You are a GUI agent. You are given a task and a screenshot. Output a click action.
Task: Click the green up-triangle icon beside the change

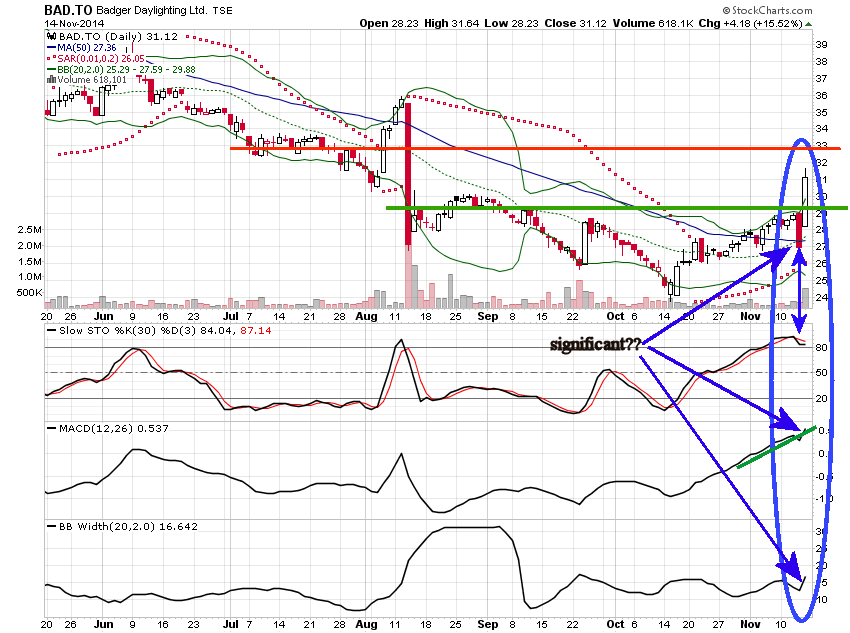click(809, 24)
